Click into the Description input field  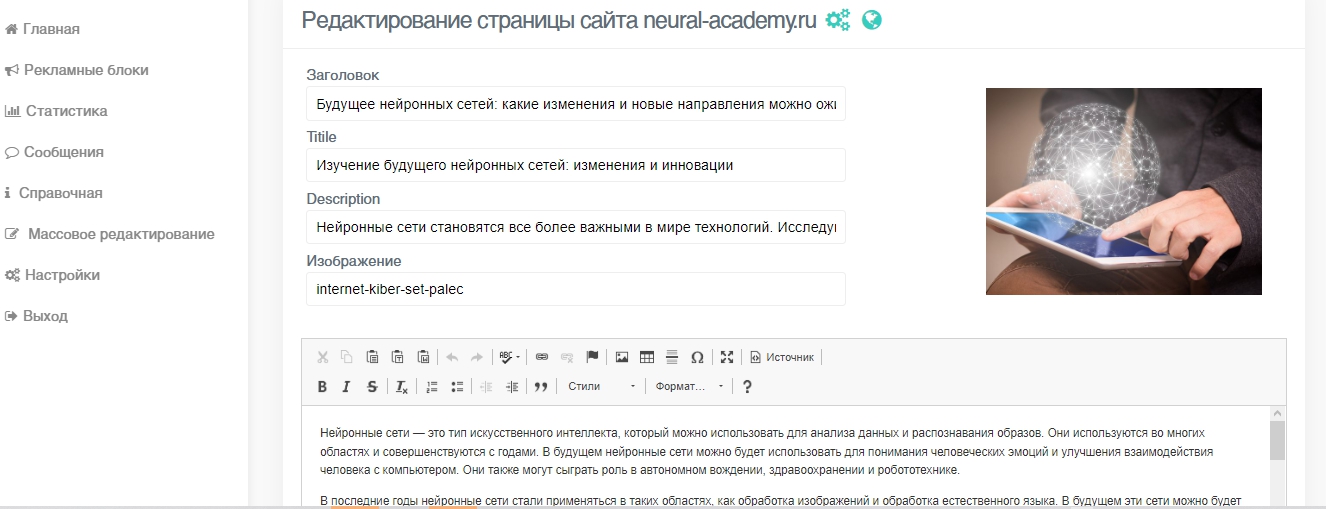click(575, 227)
